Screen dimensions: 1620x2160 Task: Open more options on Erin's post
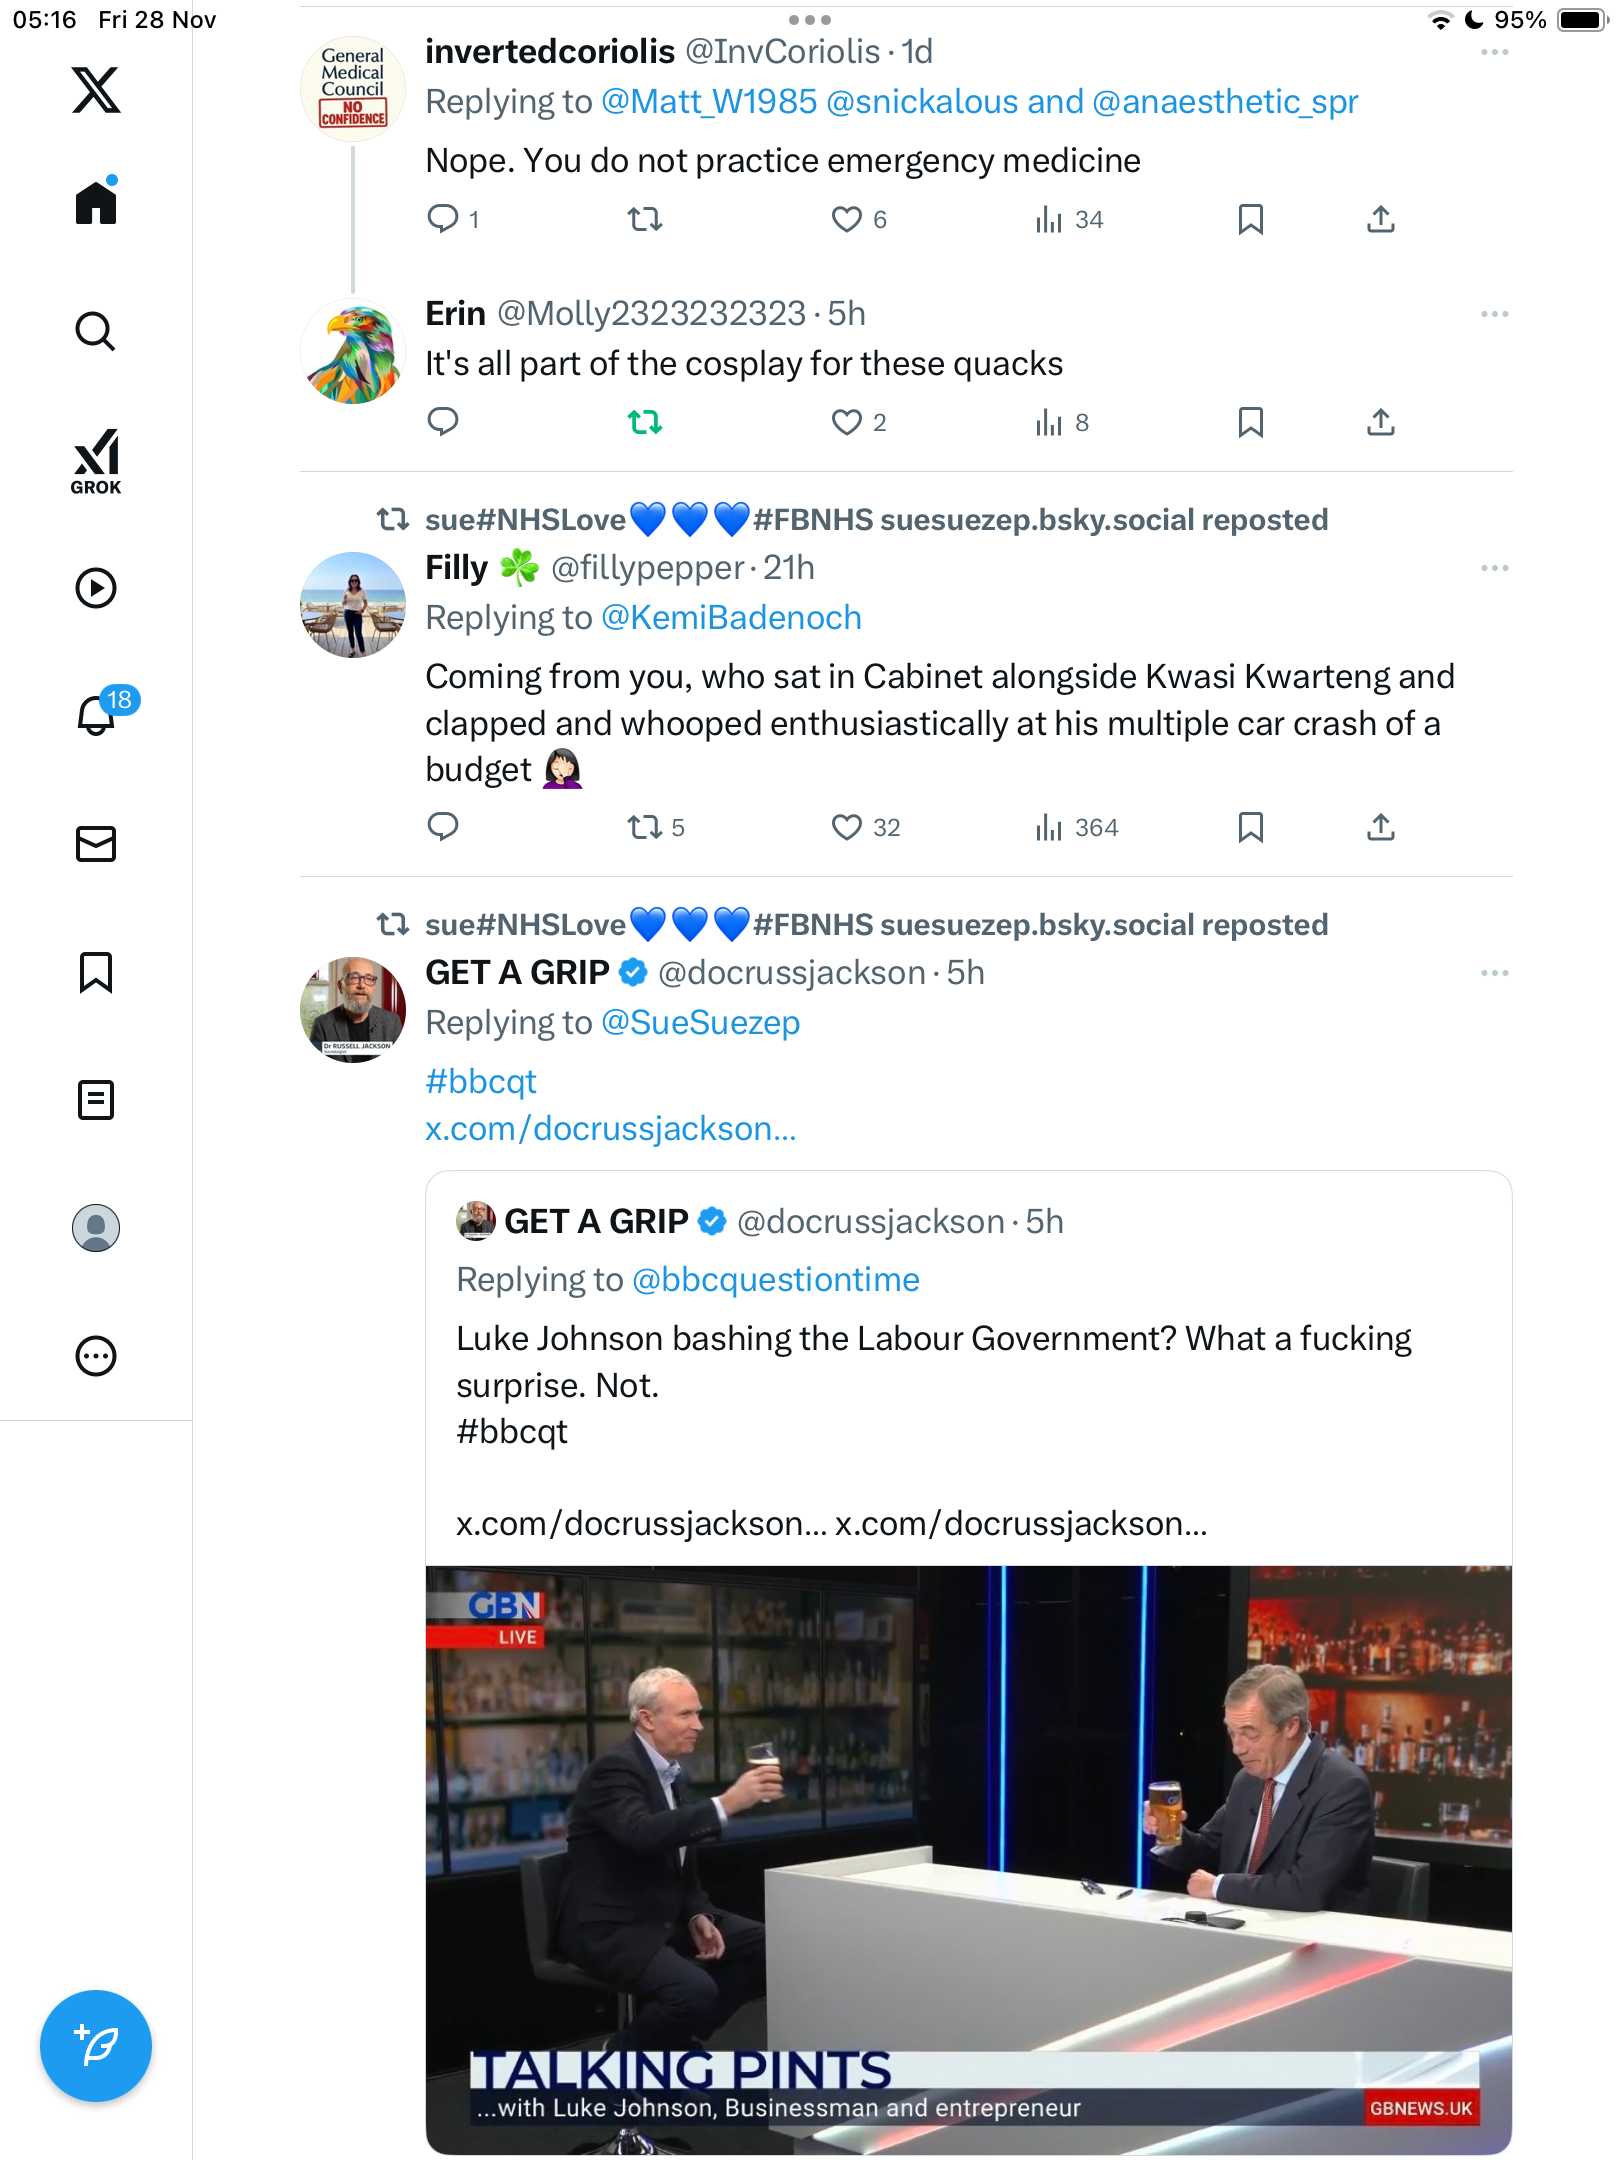tap(1495, 314)
